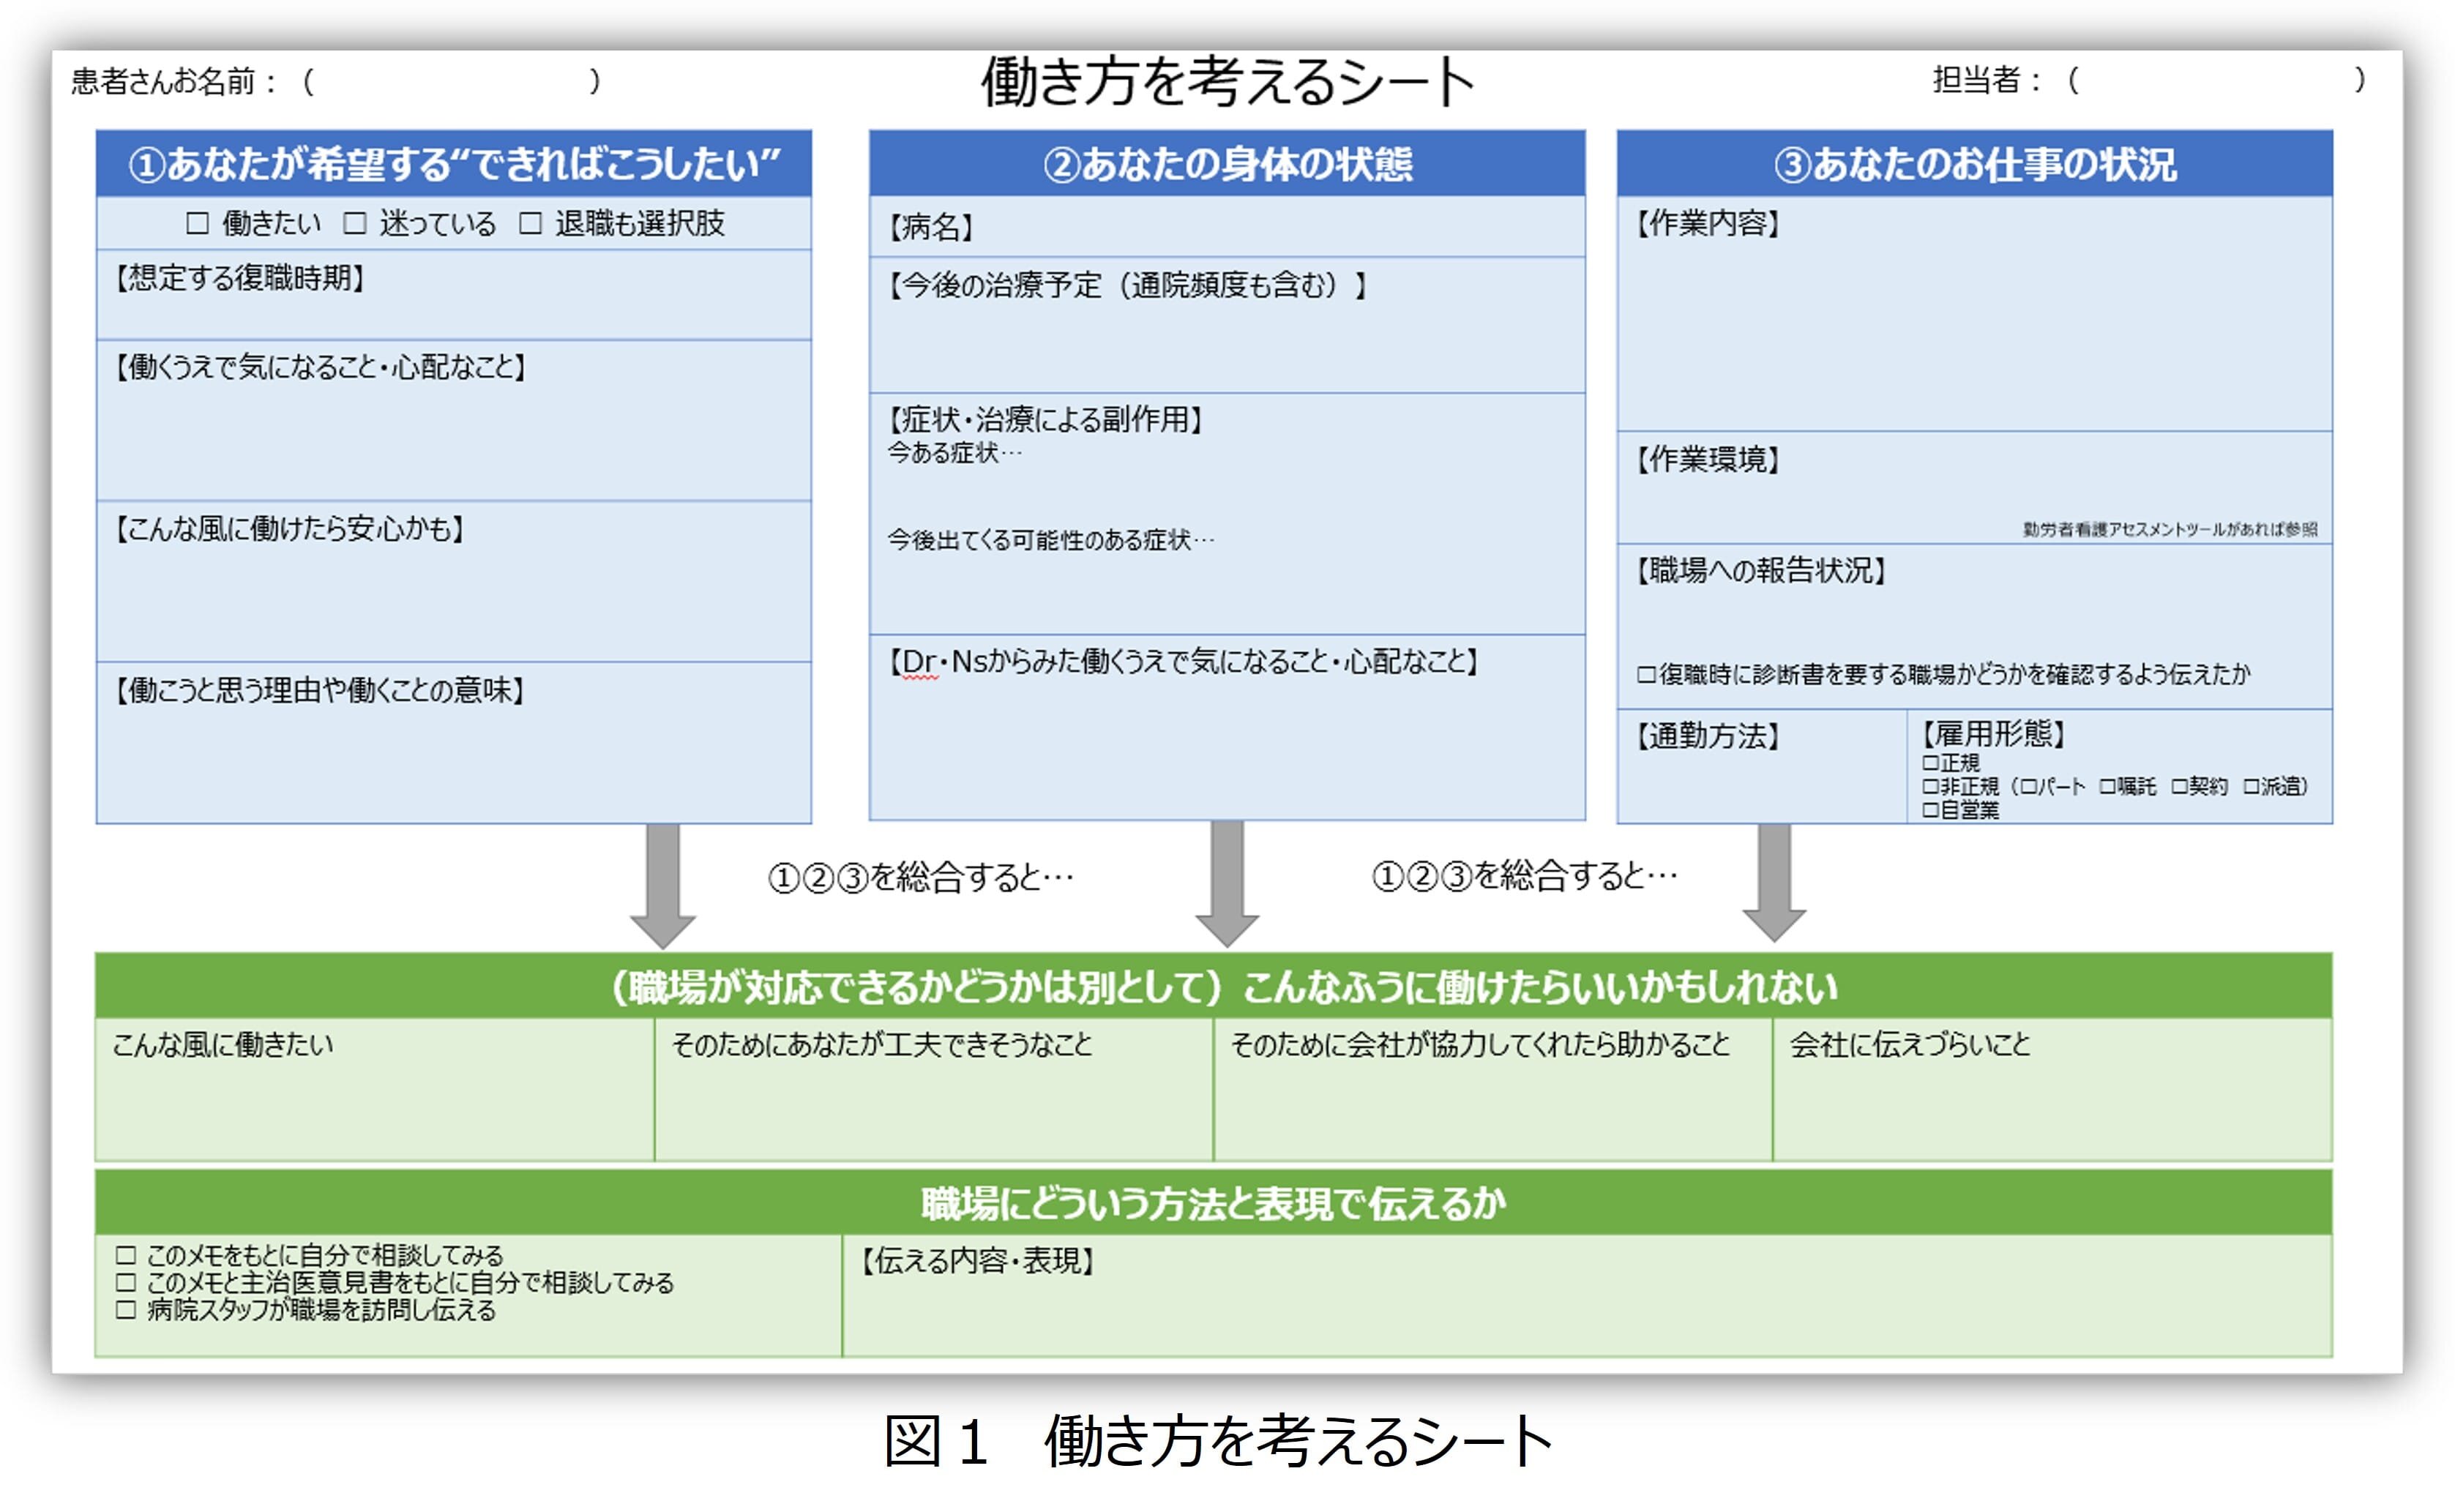
Task: Check the 復職時に診断書 confirmation checkbox
Action: click(x=1646, y=675)
